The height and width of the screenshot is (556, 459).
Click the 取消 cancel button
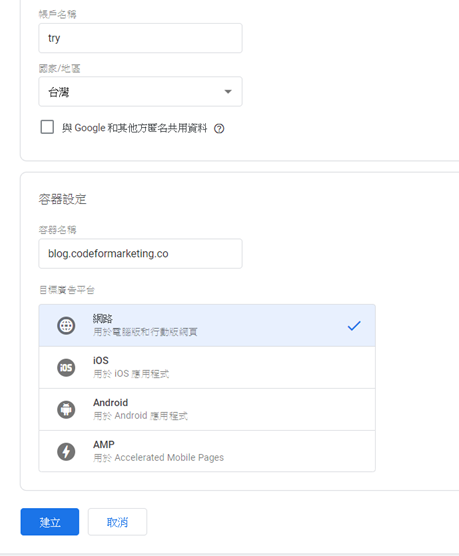(117, 522)
